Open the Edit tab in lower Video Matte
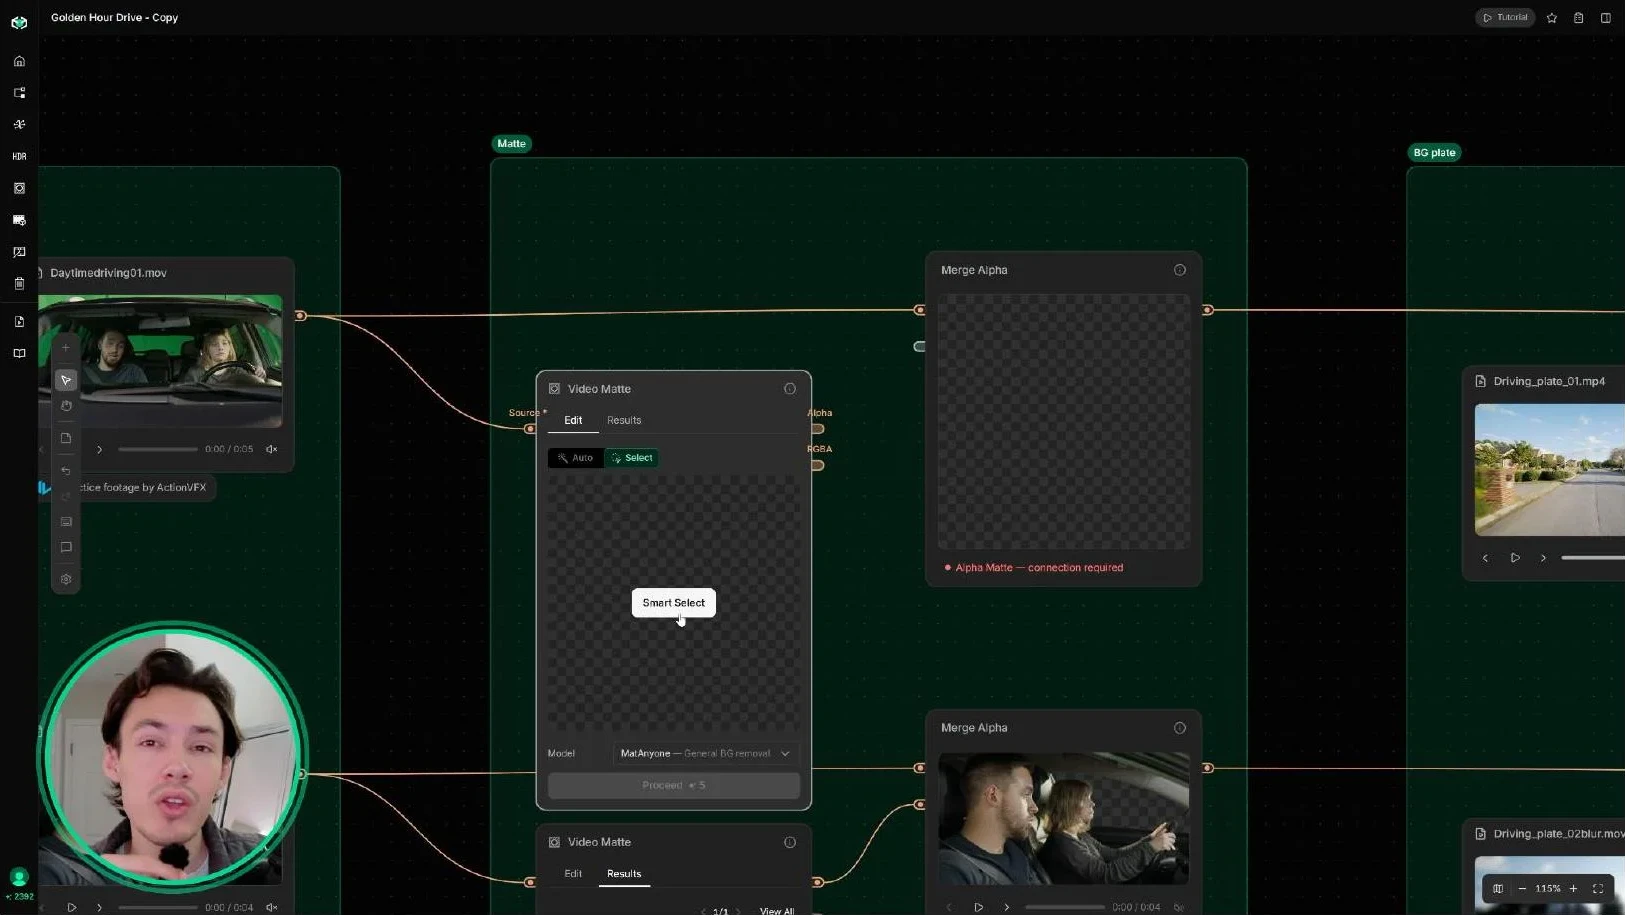 [x=573, y=873]
